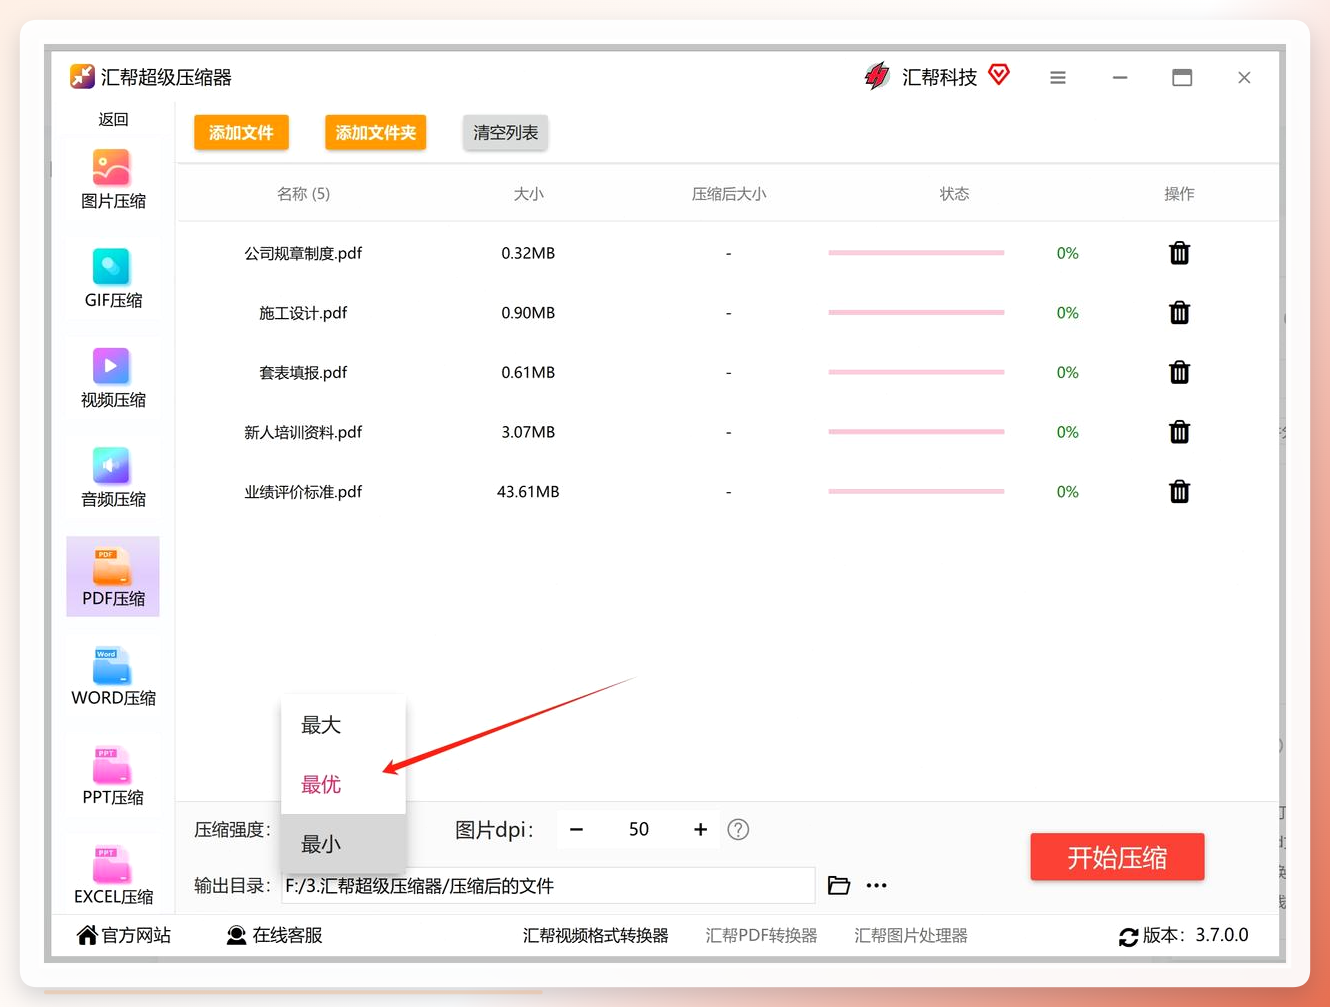Select file row 套表填报.pdf

727,372
